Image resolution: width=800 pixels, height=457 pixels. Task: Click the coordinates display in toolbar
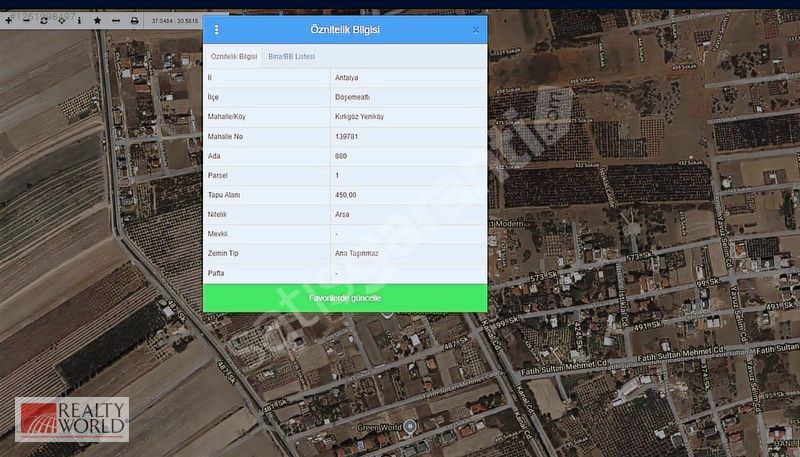(x=175, y=20)
